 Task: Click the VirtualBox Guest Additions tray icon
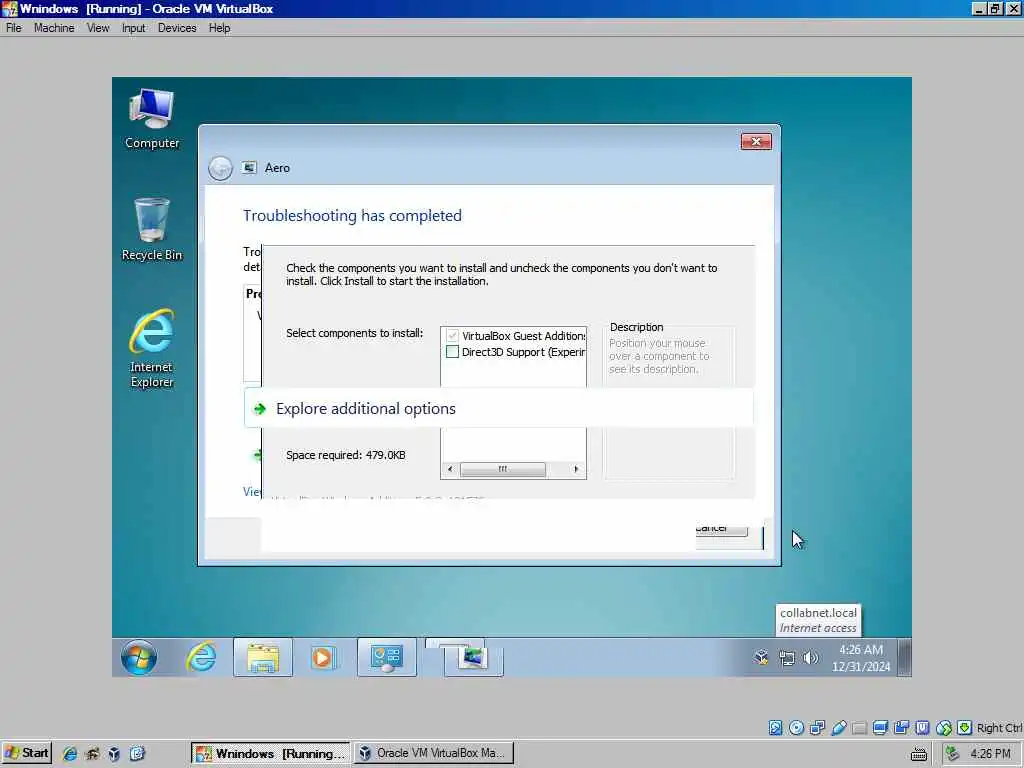point(761,658)
